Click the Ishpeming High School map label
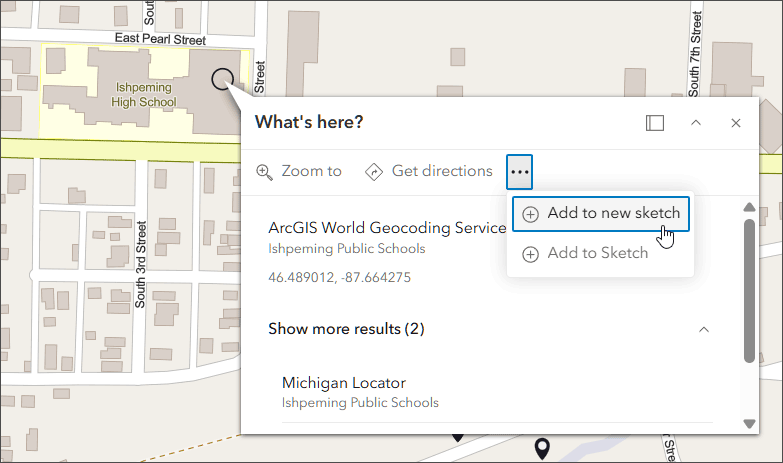Viewport: 783px width, 463px height. coord(143,95)
